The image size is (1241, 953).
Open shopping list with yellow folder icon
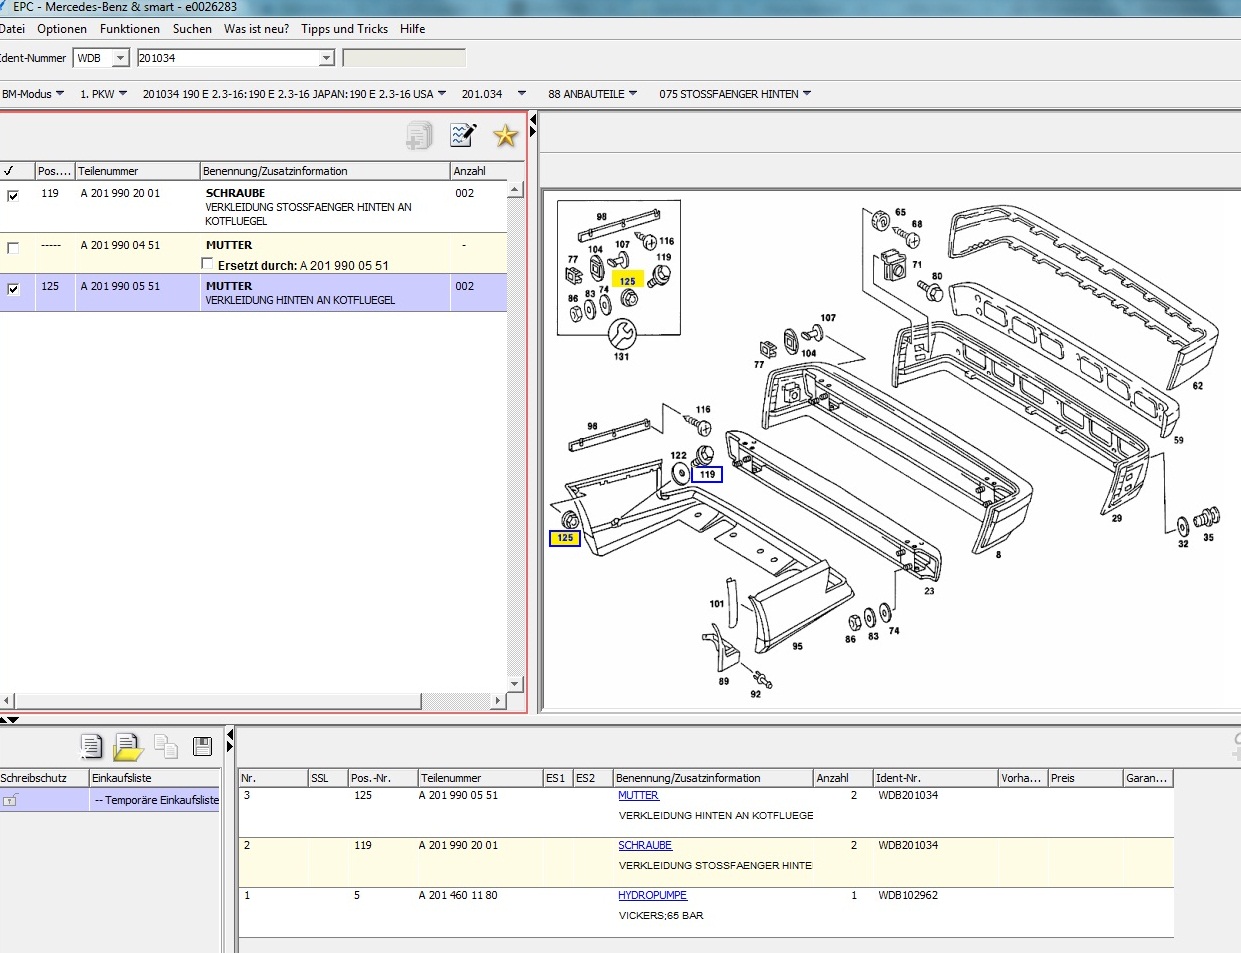coord(128,746)
